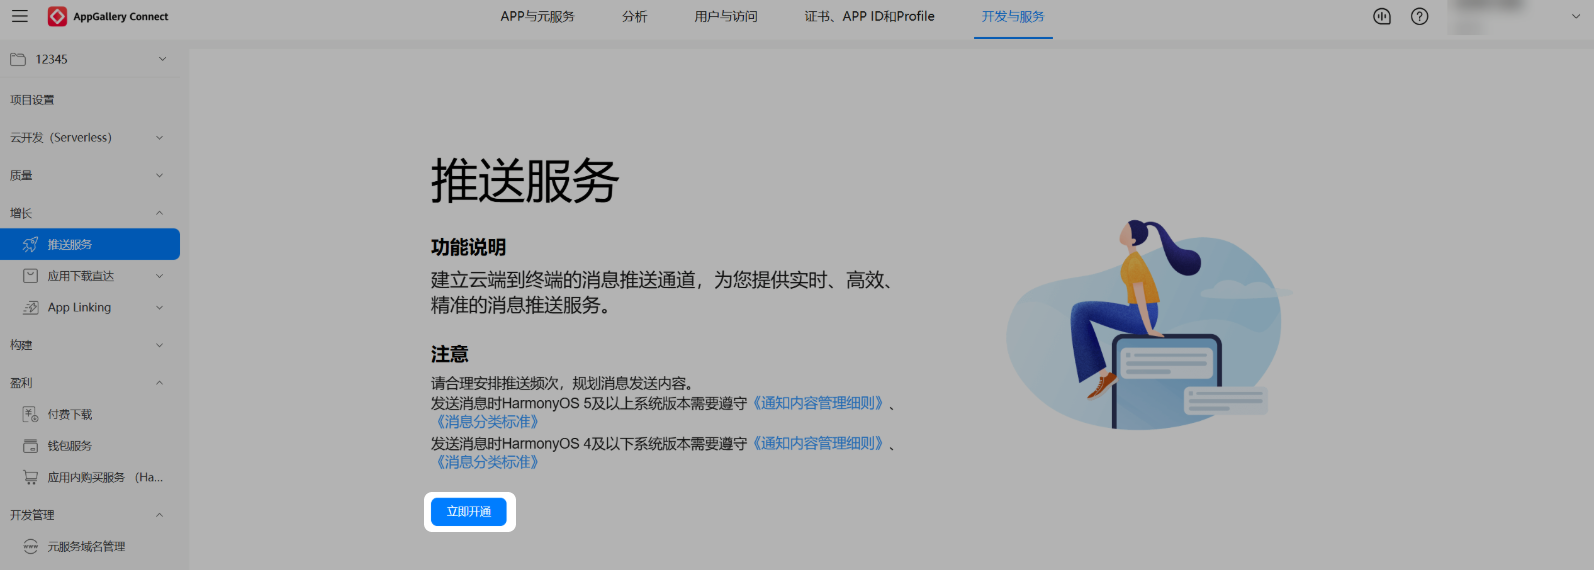Switch to the 分析 tab

point(634,16)
